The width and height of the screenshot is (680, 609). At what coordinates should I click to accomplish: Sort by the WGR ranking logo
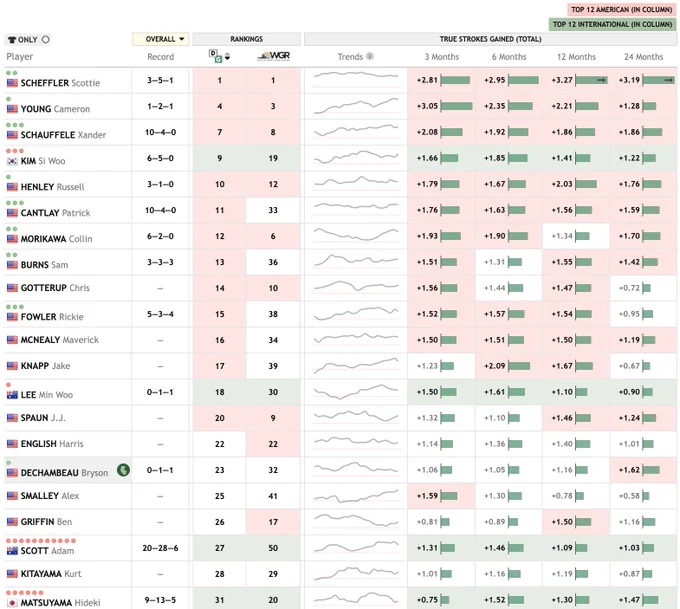click(273, 56)
